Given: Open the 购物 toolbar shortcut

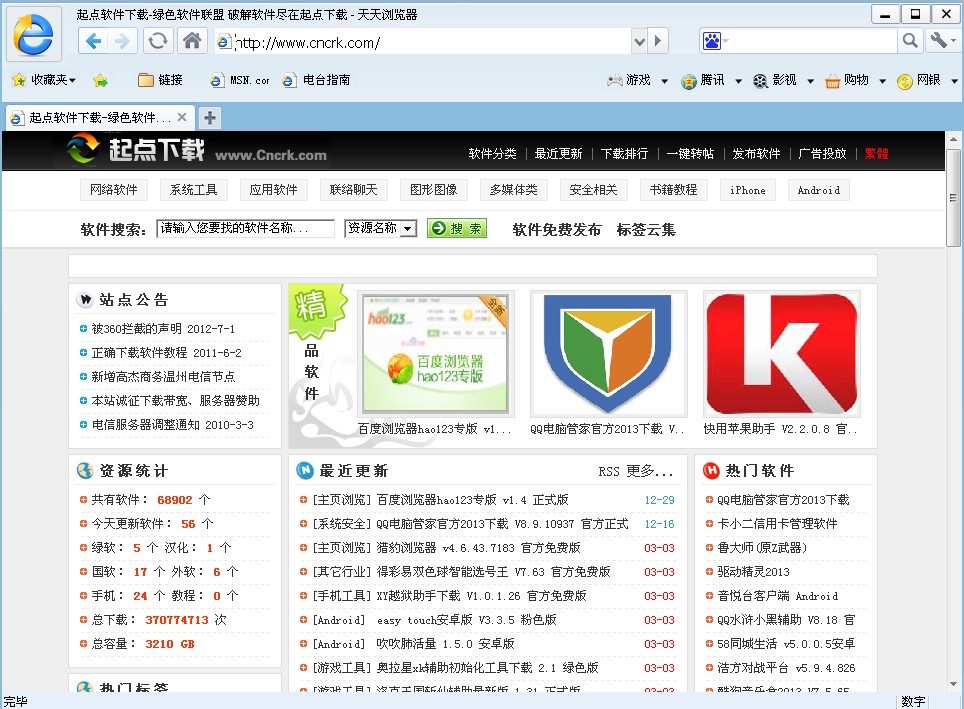Looking at the screenshot, I should click(847, 80).
